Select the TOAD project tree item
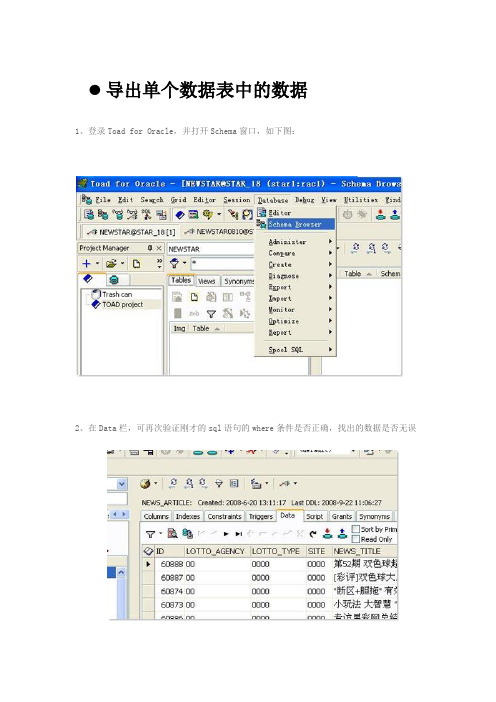 pos(122,304)
